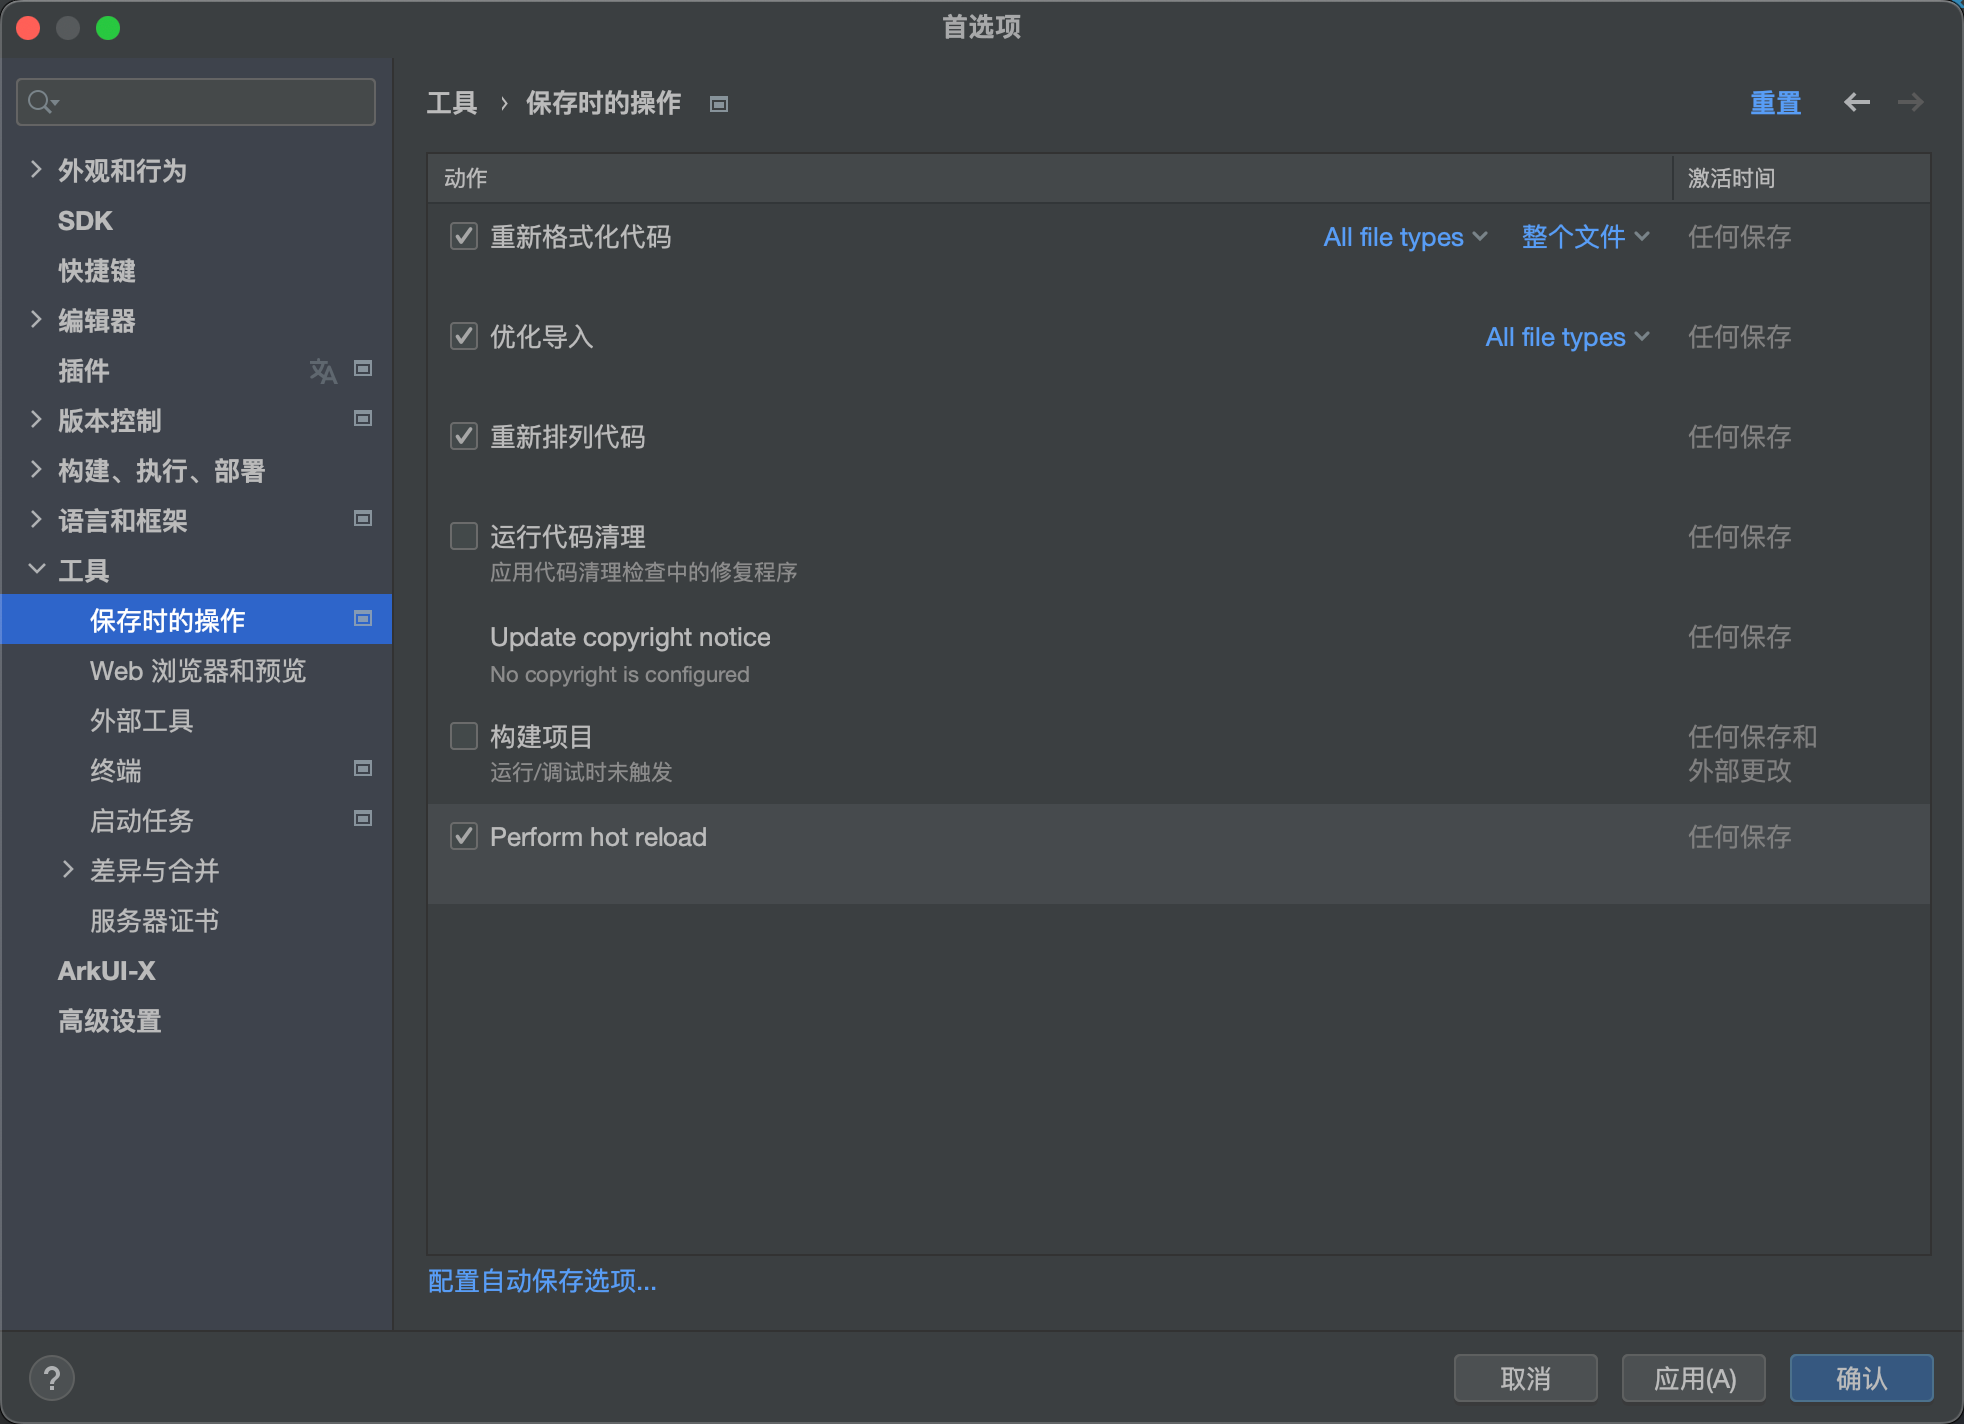Uncheck 重新格式化代码 checkbox
1964x1424 pixels.
[x=464, y=236]
